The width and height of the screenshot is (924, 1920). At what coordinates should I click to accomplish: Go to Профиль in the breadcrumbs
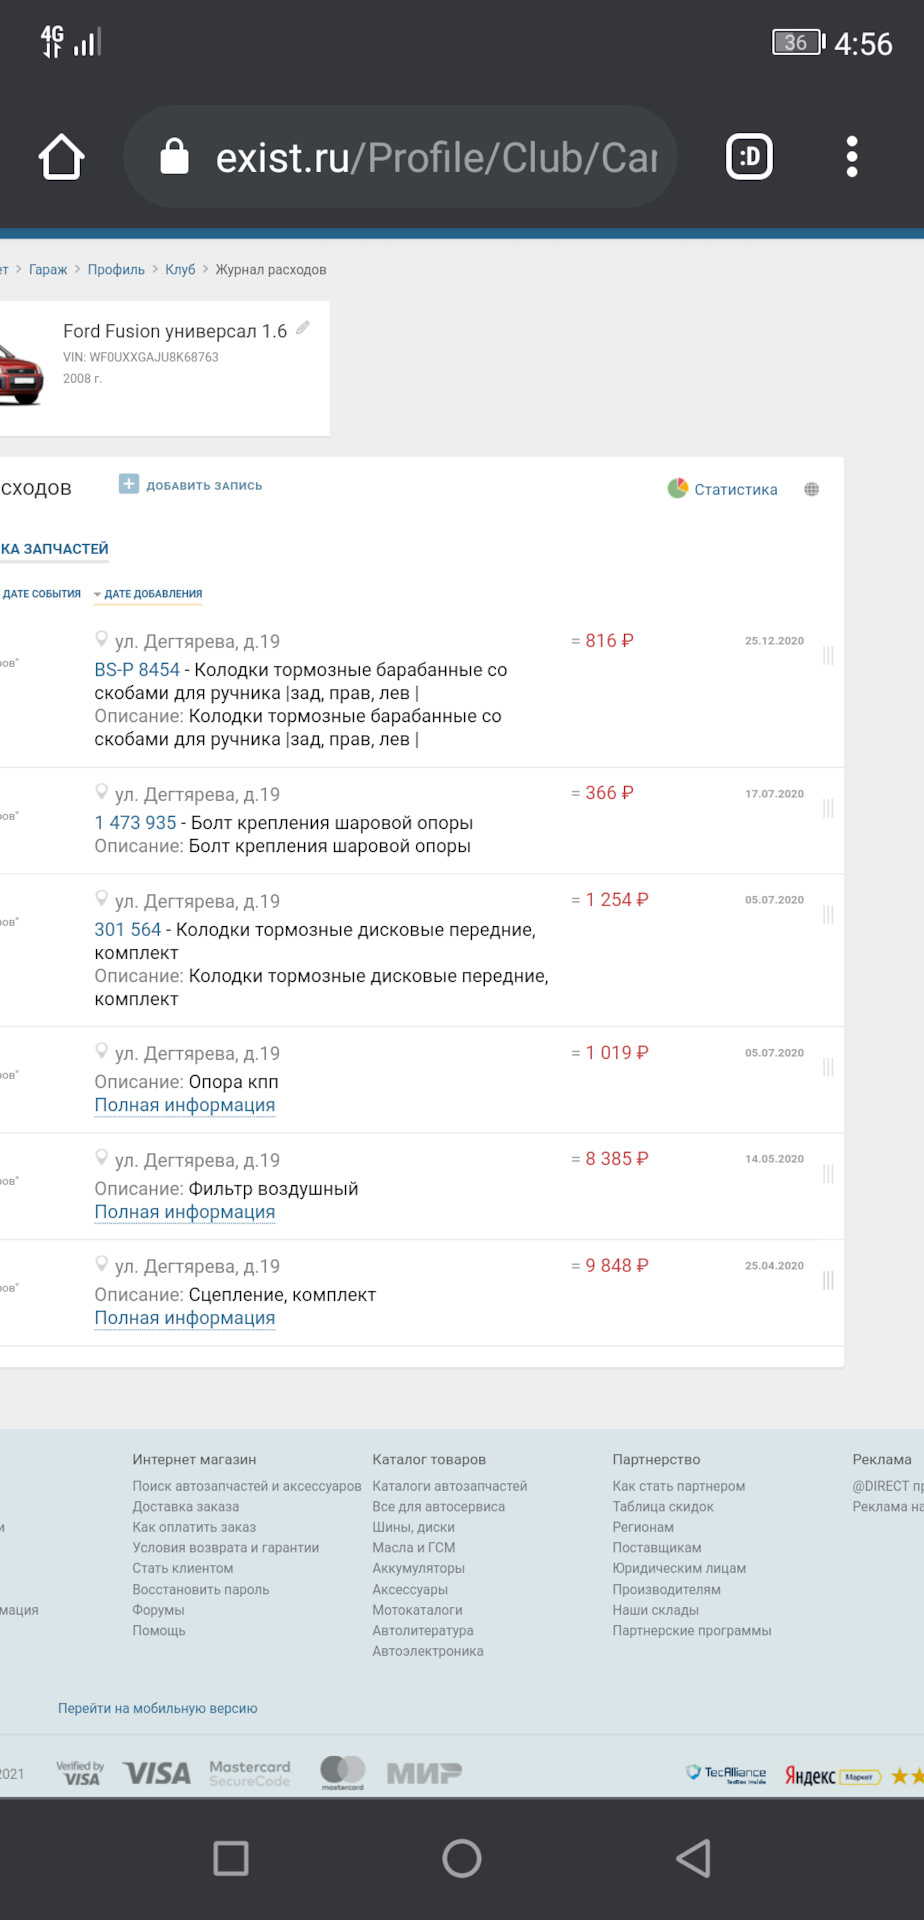click(115, 269)
